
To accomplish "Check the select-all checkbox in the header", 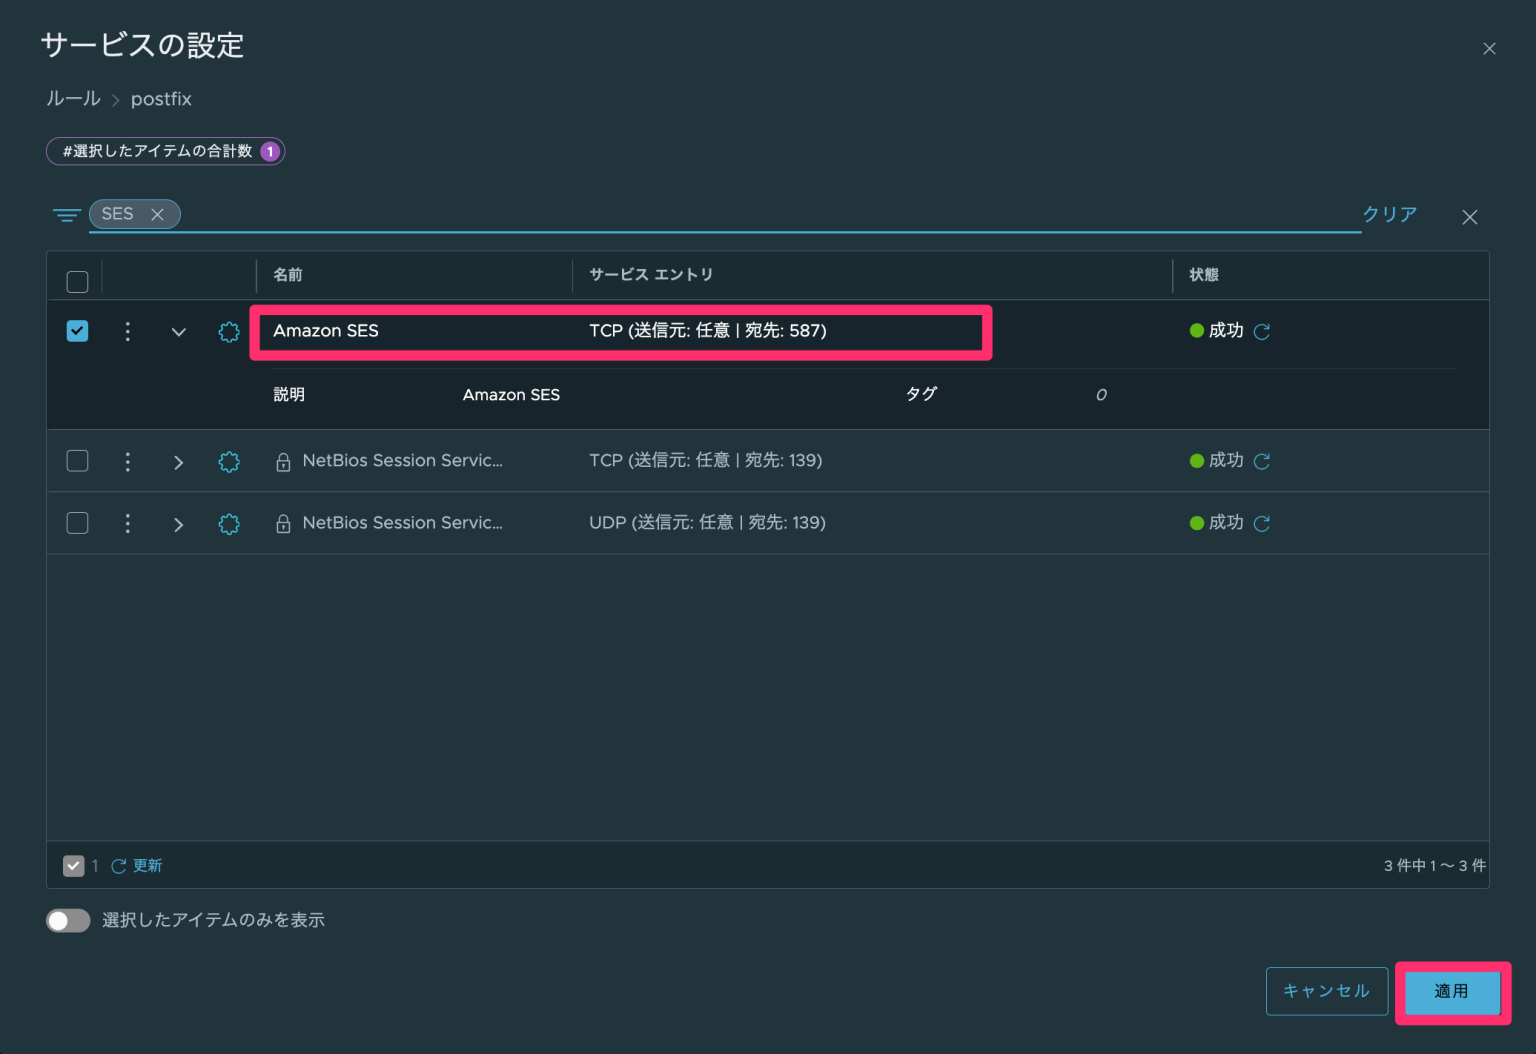I will (x=77, y=281).
